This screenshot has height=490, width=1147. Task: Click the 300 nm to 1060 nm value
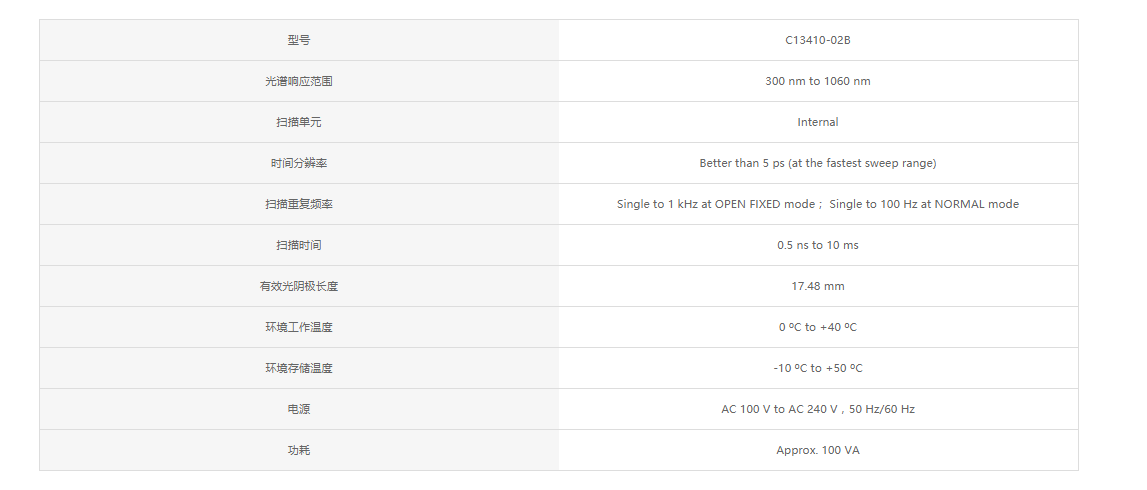(x=818, y=81)
